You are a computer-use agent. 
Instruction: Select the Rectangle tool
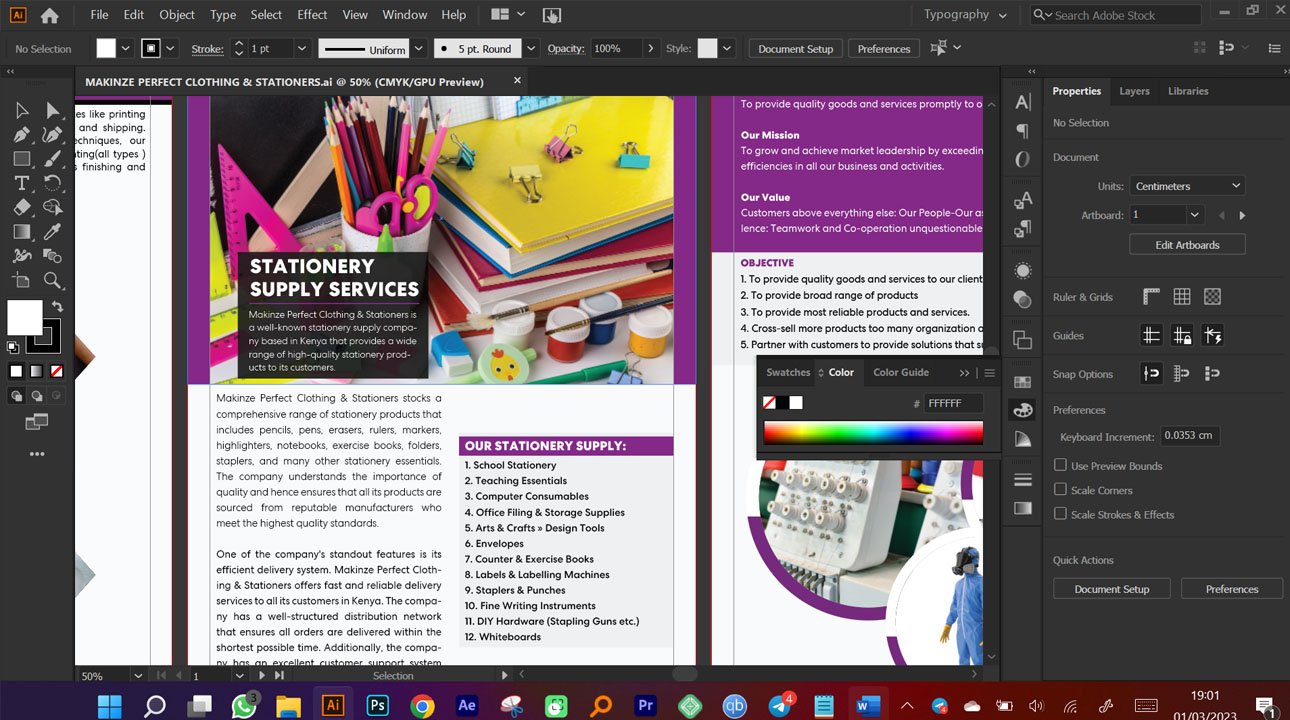[22, 158]
